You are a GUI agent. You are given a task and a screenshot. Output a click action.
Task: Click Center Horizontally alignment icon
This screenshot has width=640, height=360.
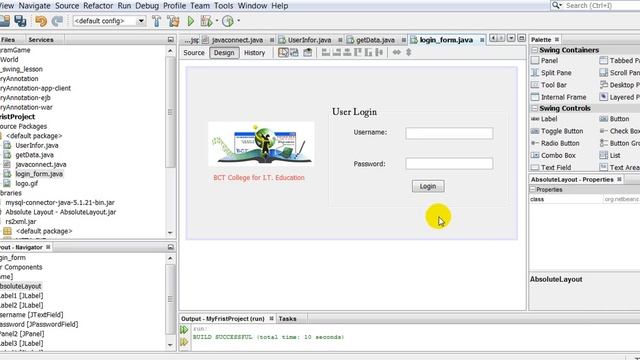coord(347,52)
